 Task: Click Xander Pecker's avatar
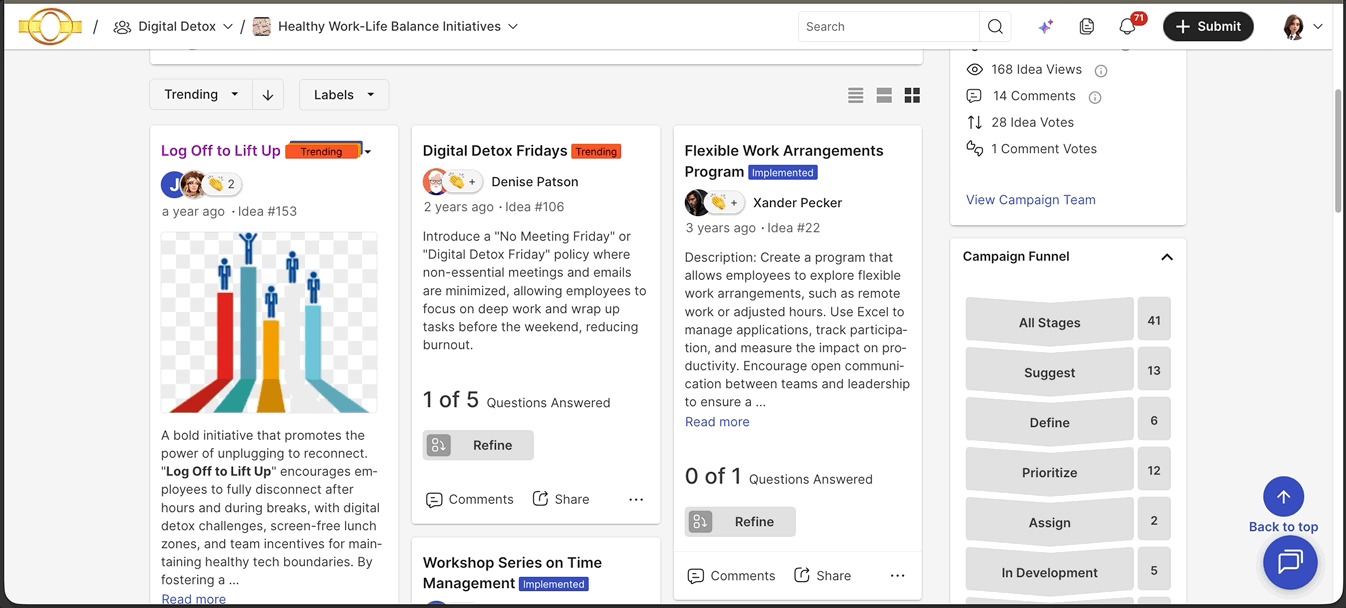pyautogui.click(x=697, y=202)
